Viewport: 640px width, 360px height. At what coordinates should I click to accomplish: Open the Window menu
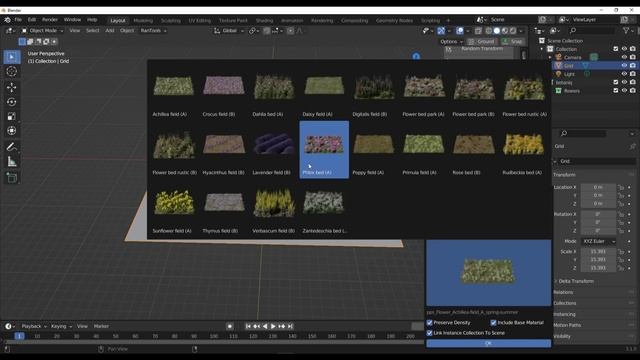pos(72,20)
